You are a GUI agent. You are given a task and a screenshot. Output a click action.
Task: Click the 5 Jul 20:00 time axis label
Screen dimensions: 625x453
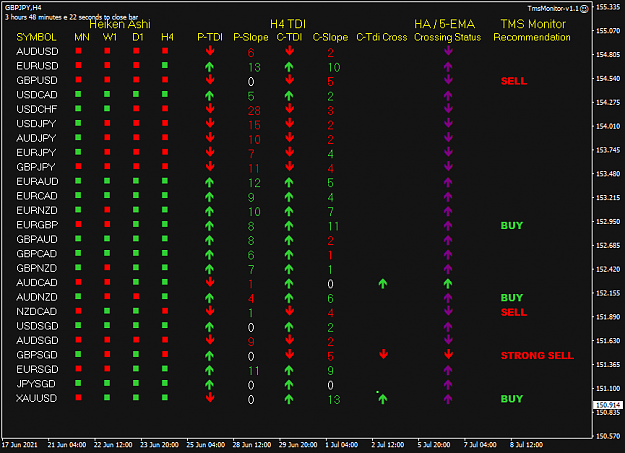coord(434,445)
